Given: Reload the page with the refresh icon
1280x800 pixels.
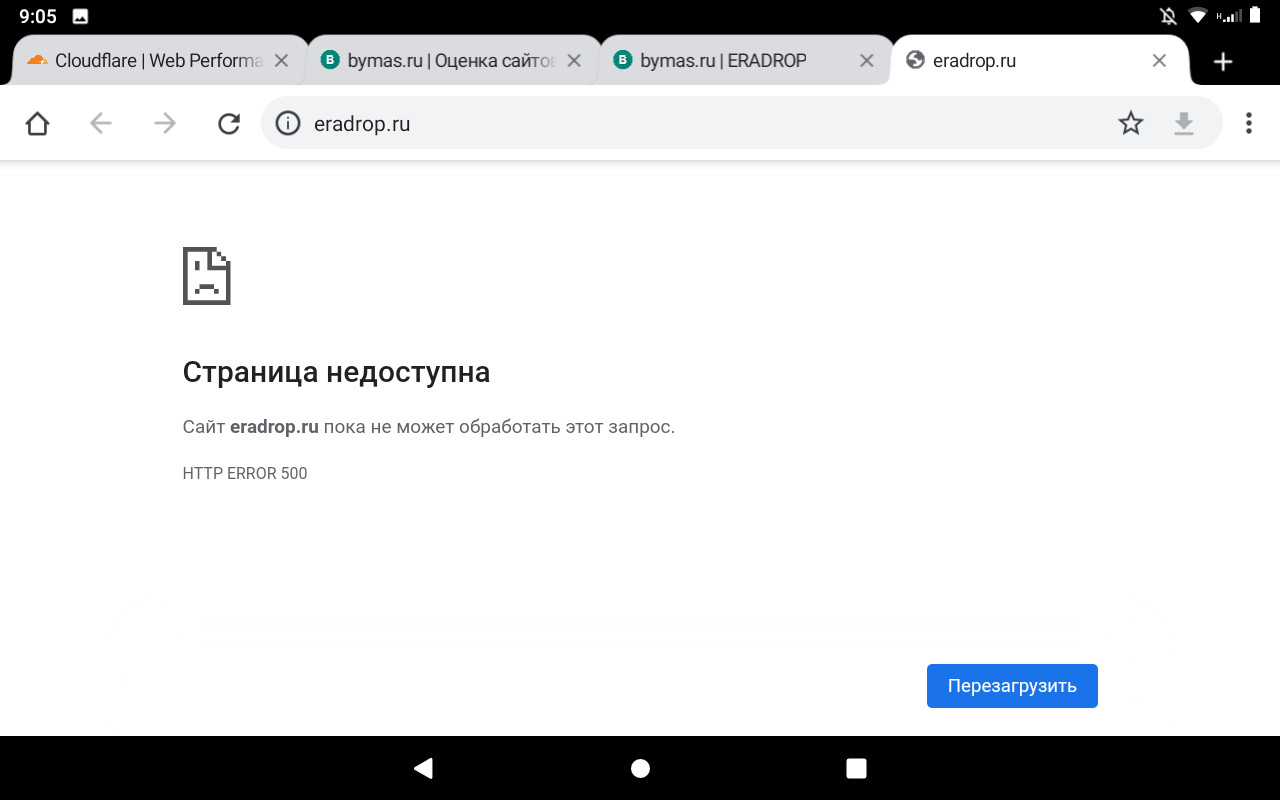Looking at the screenshot, I should (229, 123).
